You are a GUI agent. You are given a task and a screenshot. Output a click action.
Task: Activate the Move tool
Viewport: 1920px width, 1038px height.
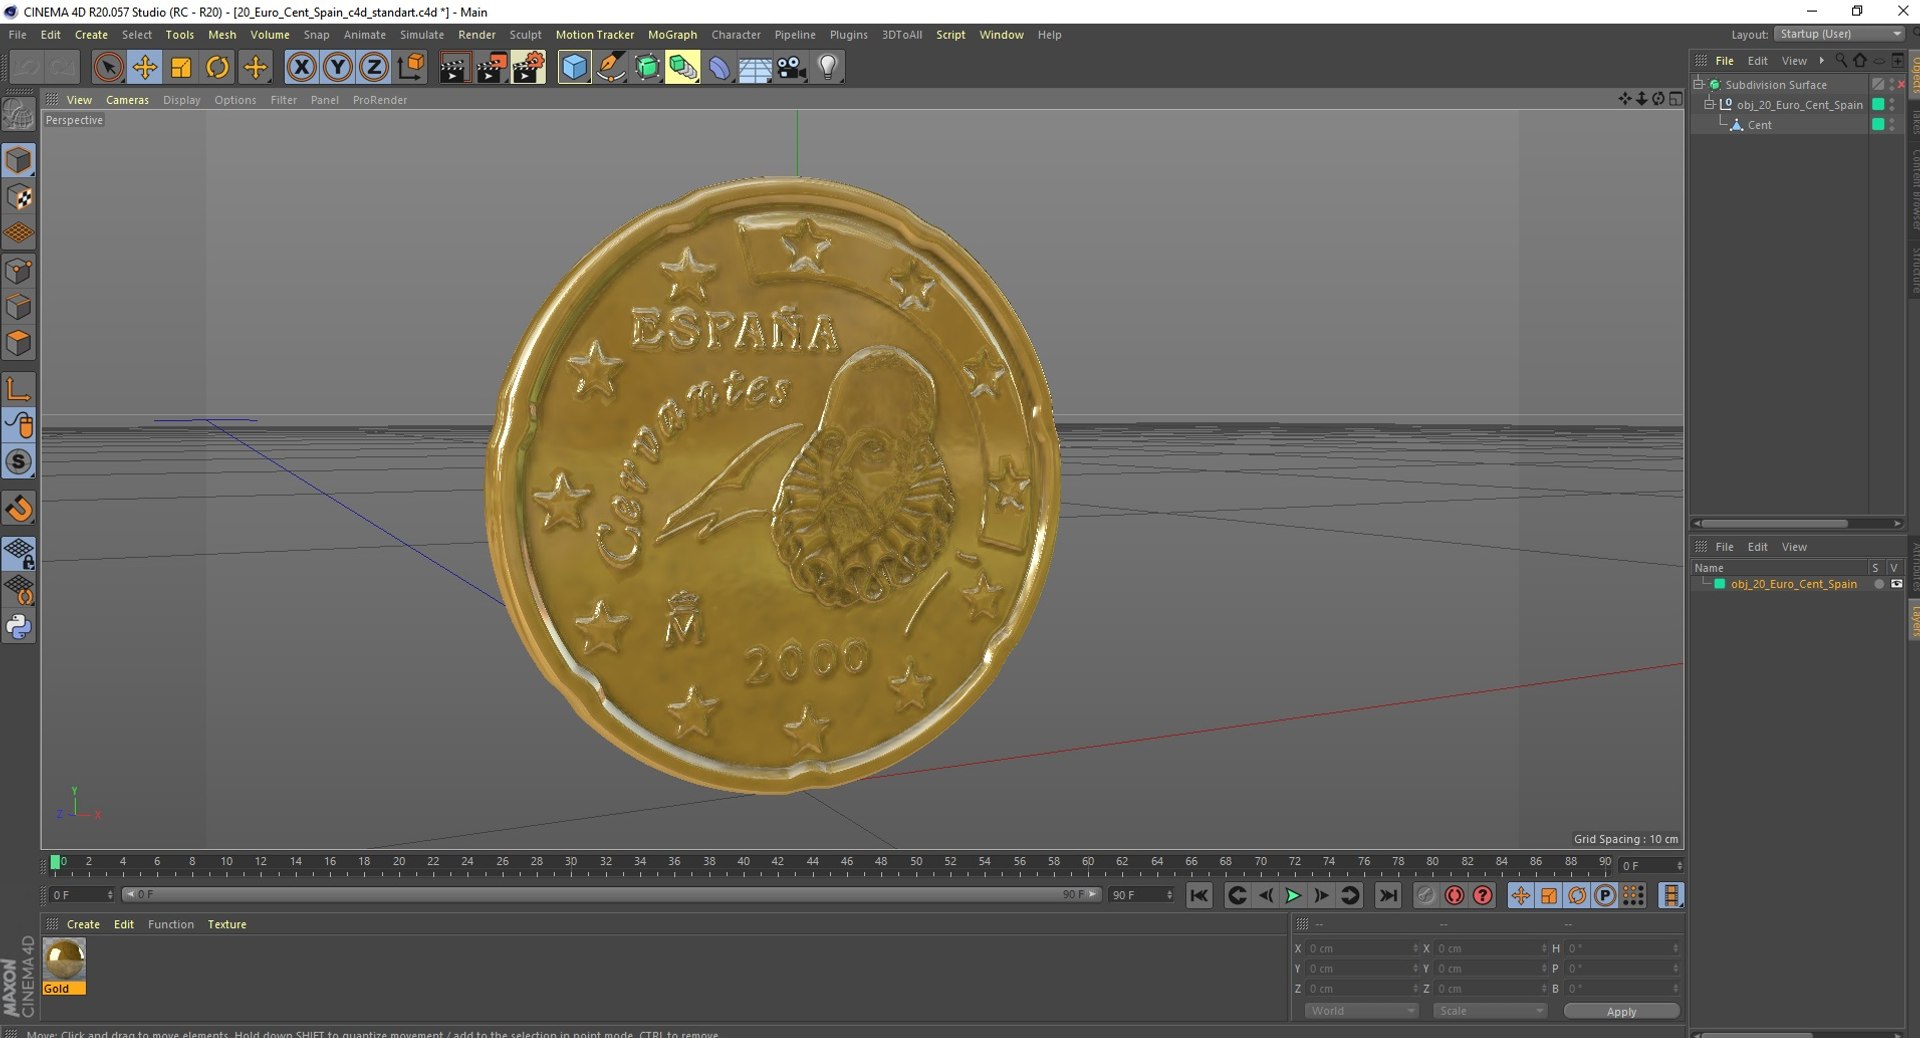click(145, 67)
